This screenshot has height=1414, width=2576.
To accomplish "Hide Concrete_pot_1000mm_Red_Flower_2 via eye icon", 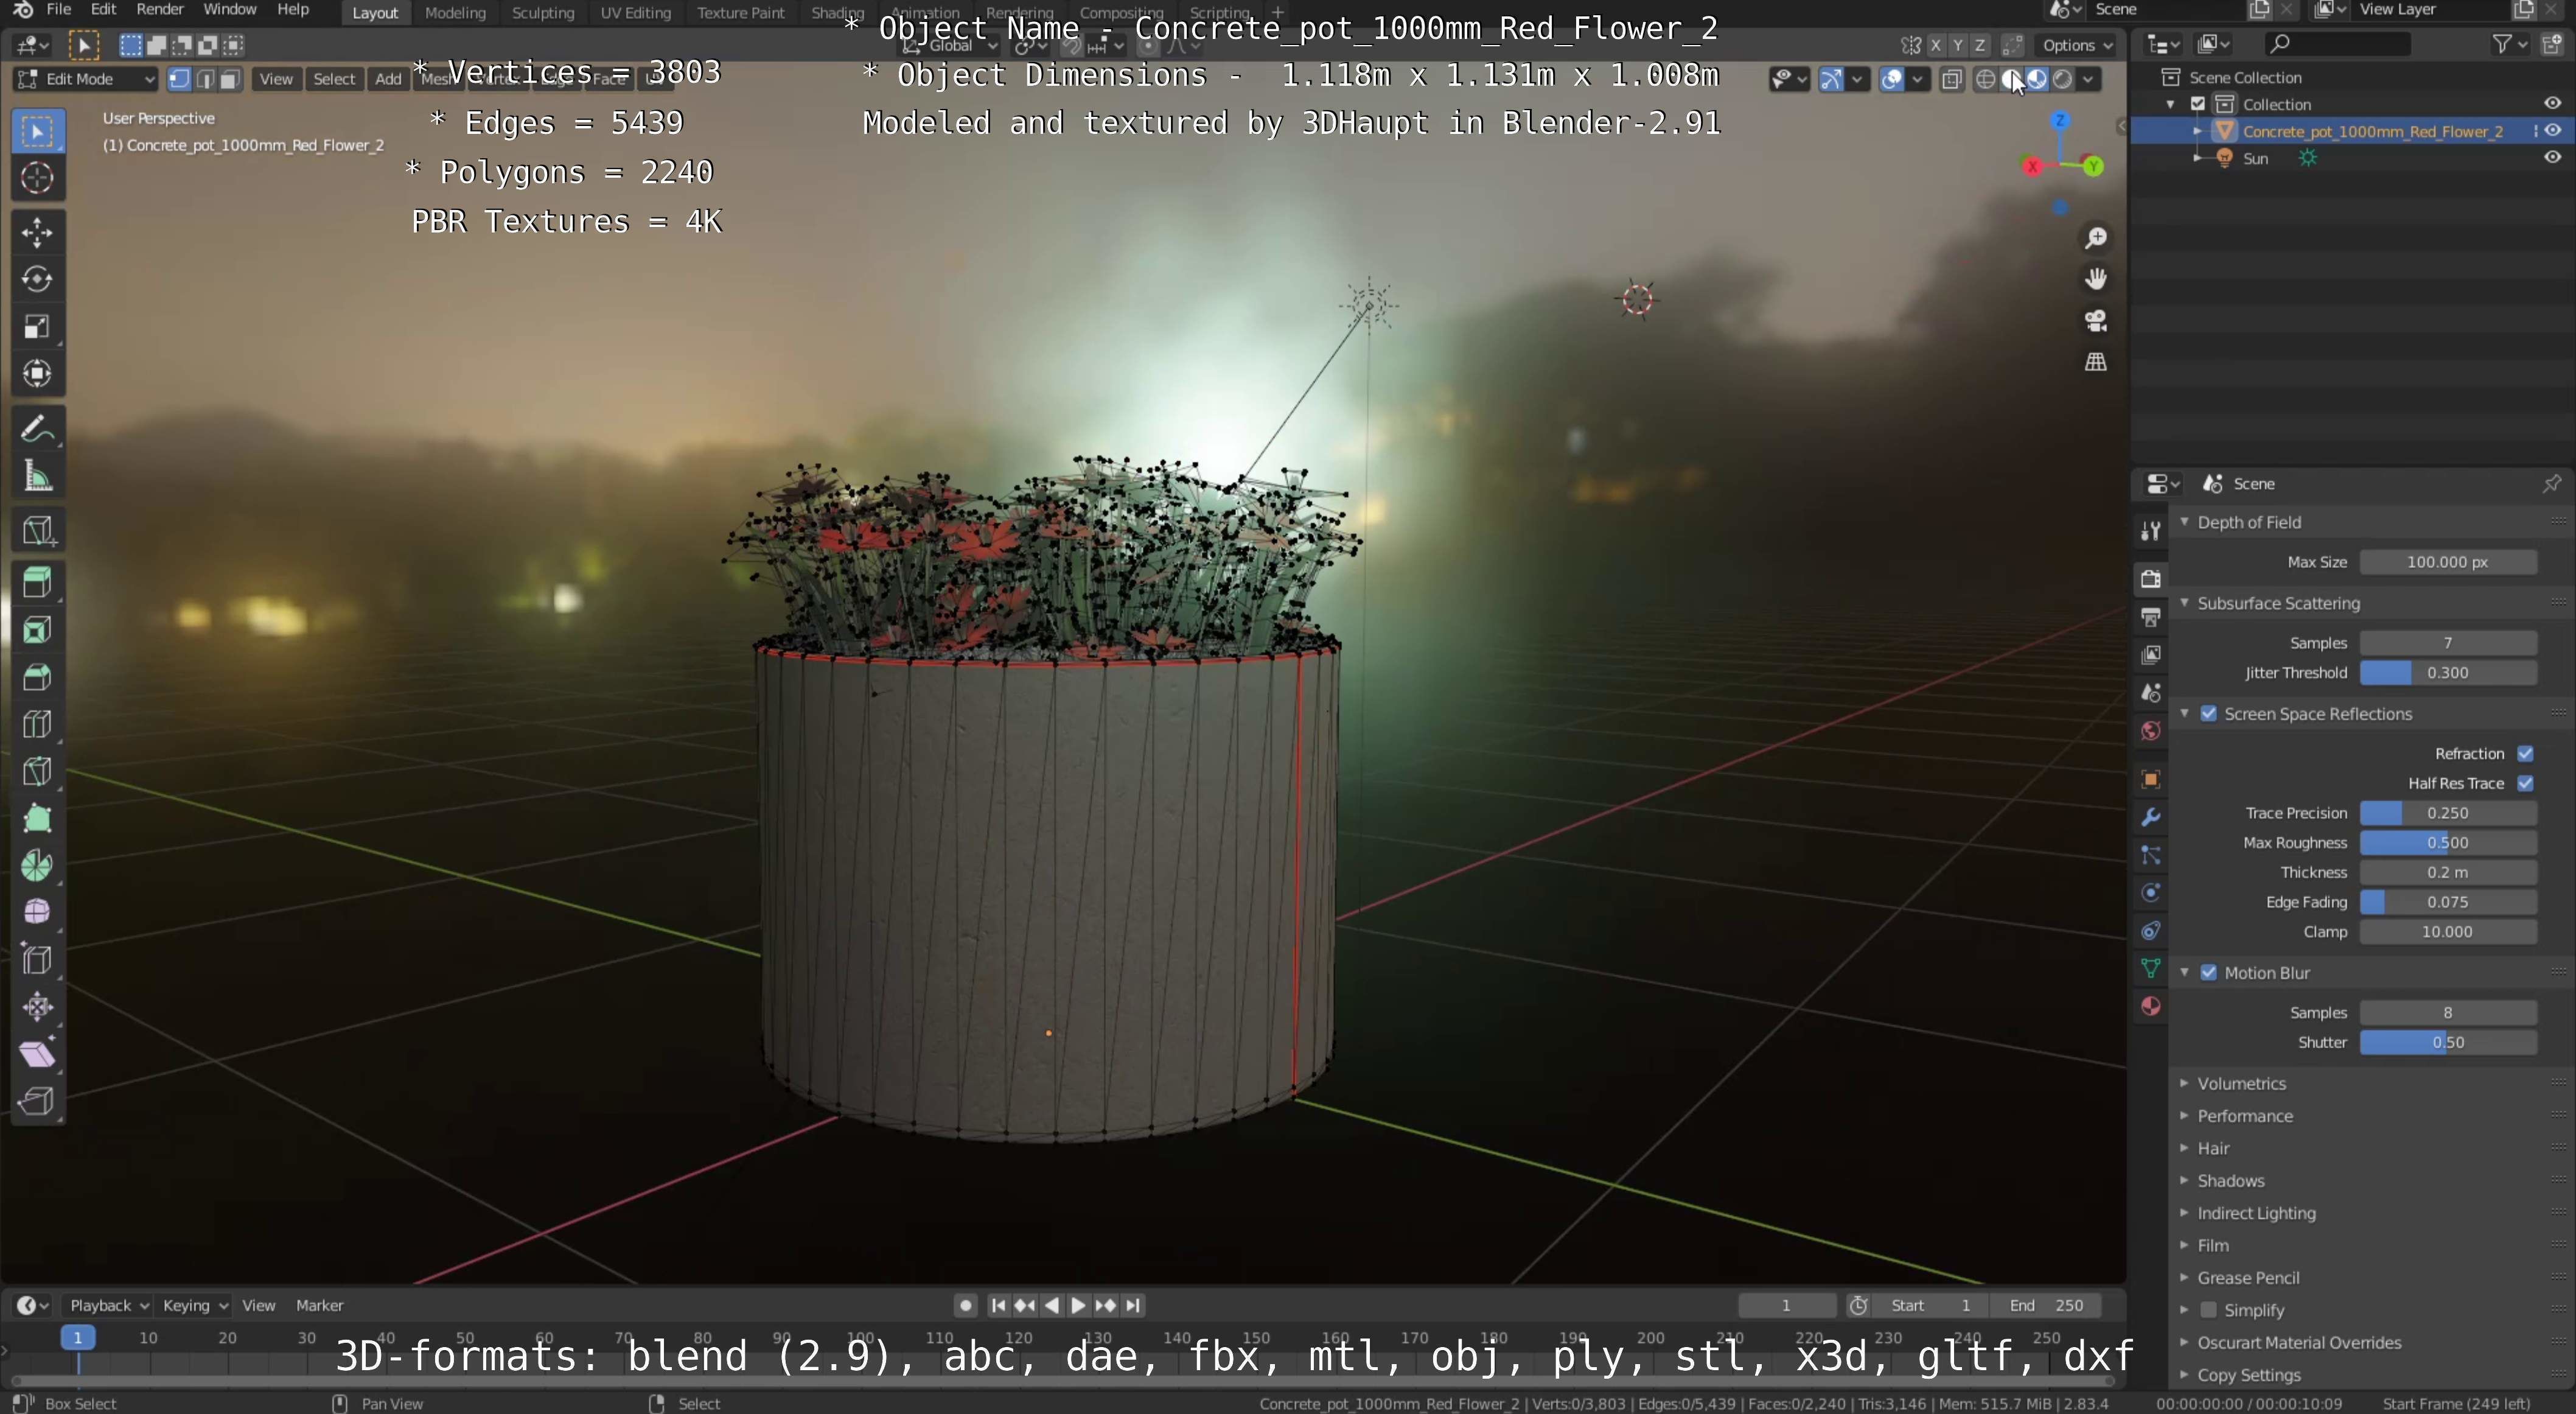I will pyautogui.click(x=2552, y=130).
